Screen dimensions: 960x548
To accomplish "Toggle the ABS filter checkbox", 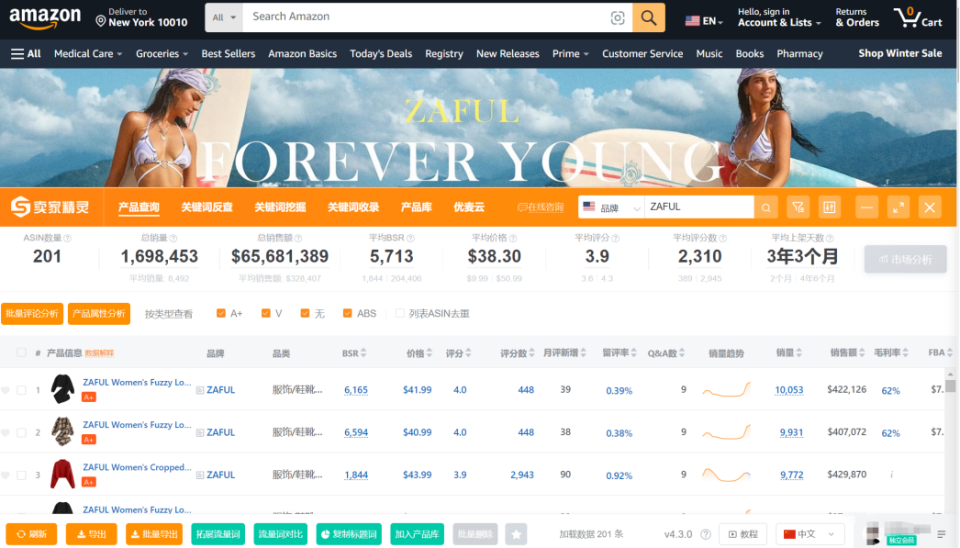I will click(x=347, y=313).
